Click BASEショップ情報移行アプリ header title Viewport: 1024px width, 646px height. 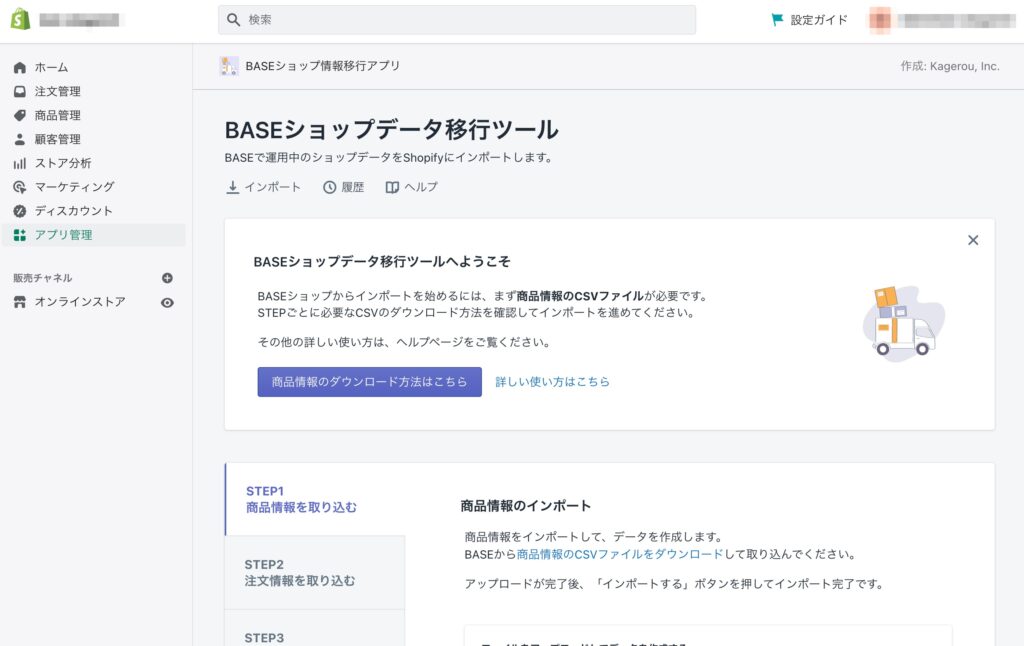click(x=323, y=66)
